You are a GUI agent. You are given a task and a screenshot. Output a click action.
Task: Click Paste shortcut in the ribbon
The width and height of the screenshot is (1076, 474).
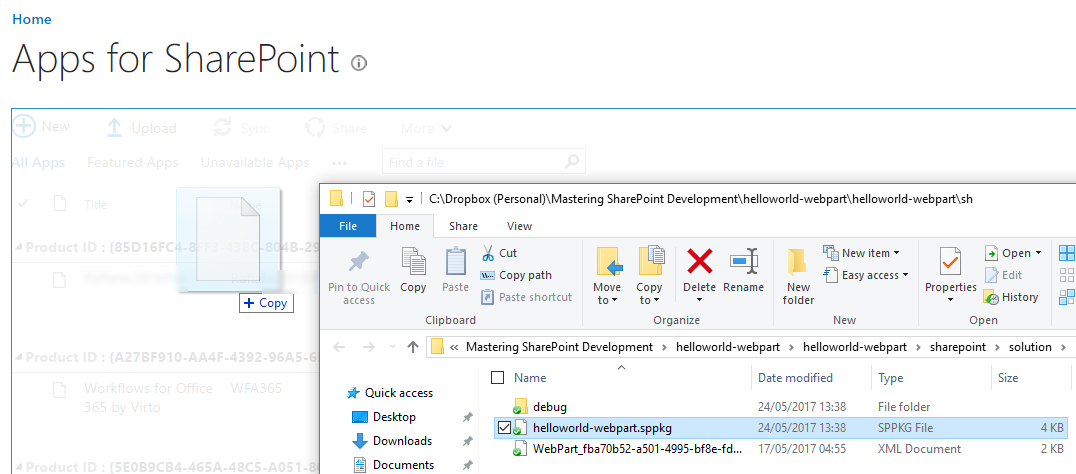pyautogui.click(x=526, y=297)
